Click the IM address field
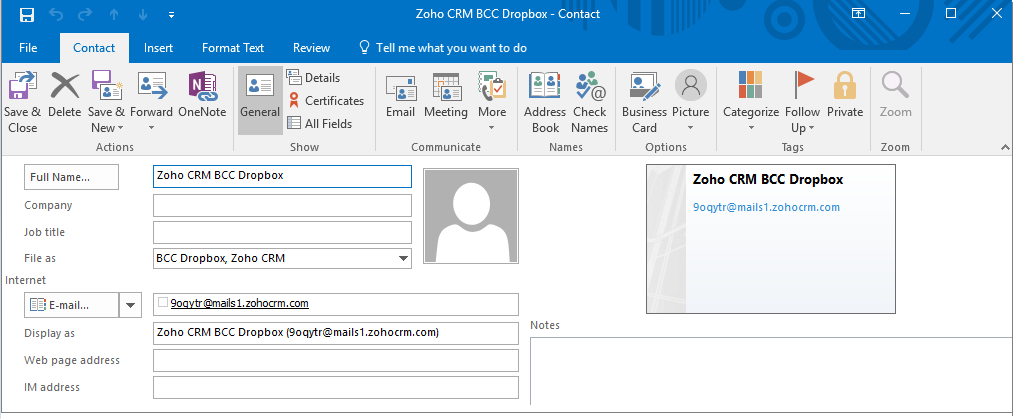 coord(336,387)
